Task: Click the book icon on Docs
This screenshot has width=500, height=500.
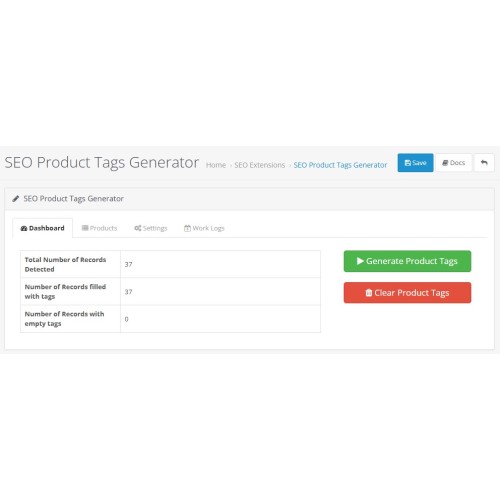Action: (x=445, y=163)
